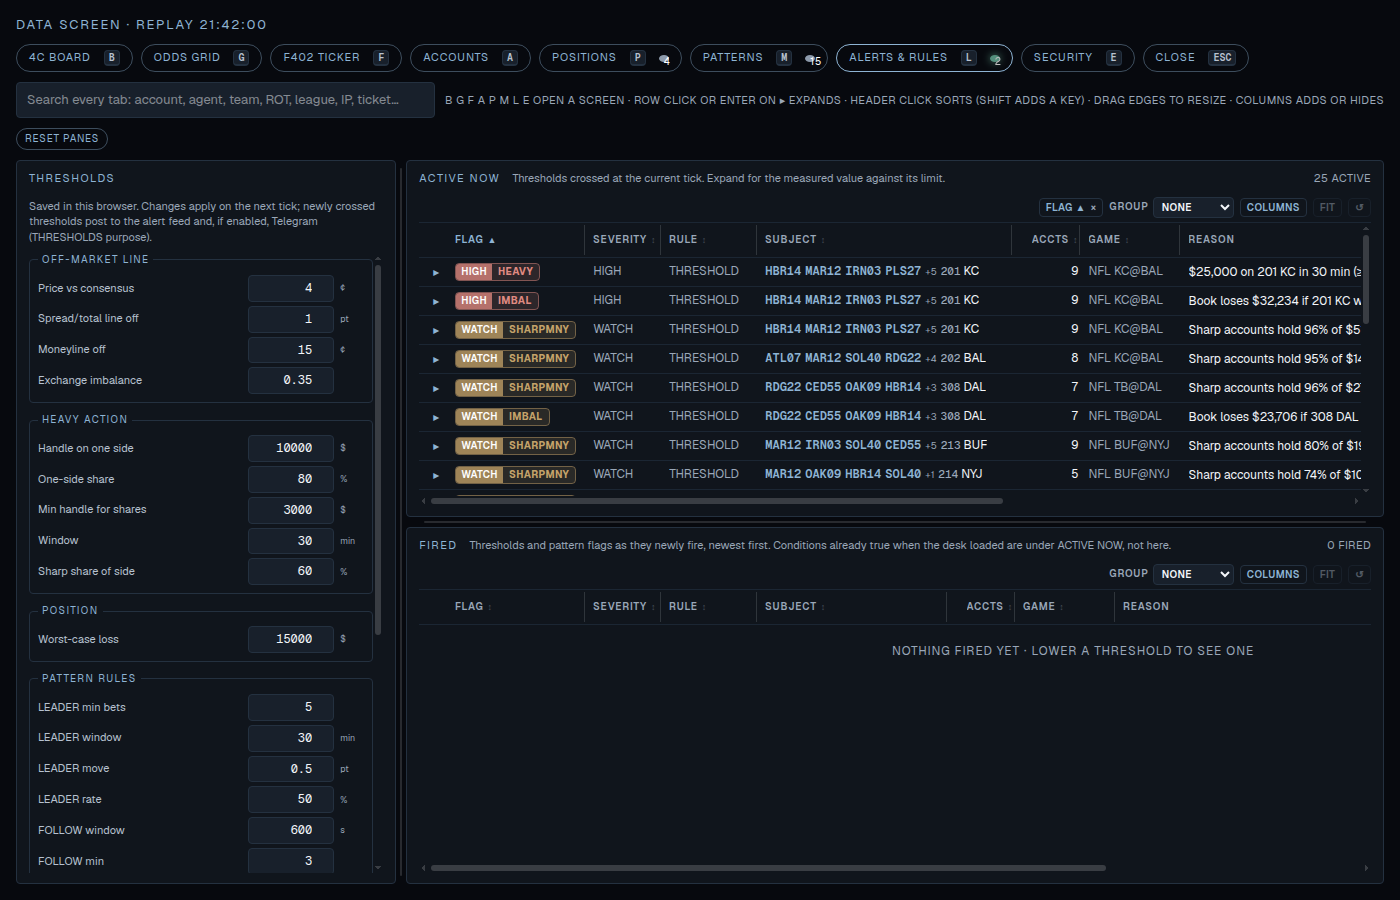Click the Fired horizontal scrollbar right arrow
The width and height of the screenshot is (1400, 900).
1366,868
